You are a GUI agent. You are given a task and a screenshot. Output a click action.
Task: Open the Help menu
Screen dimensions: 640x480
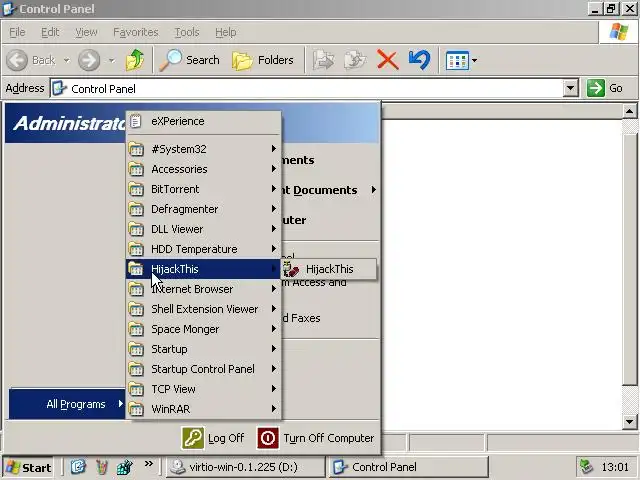[225, 32]
